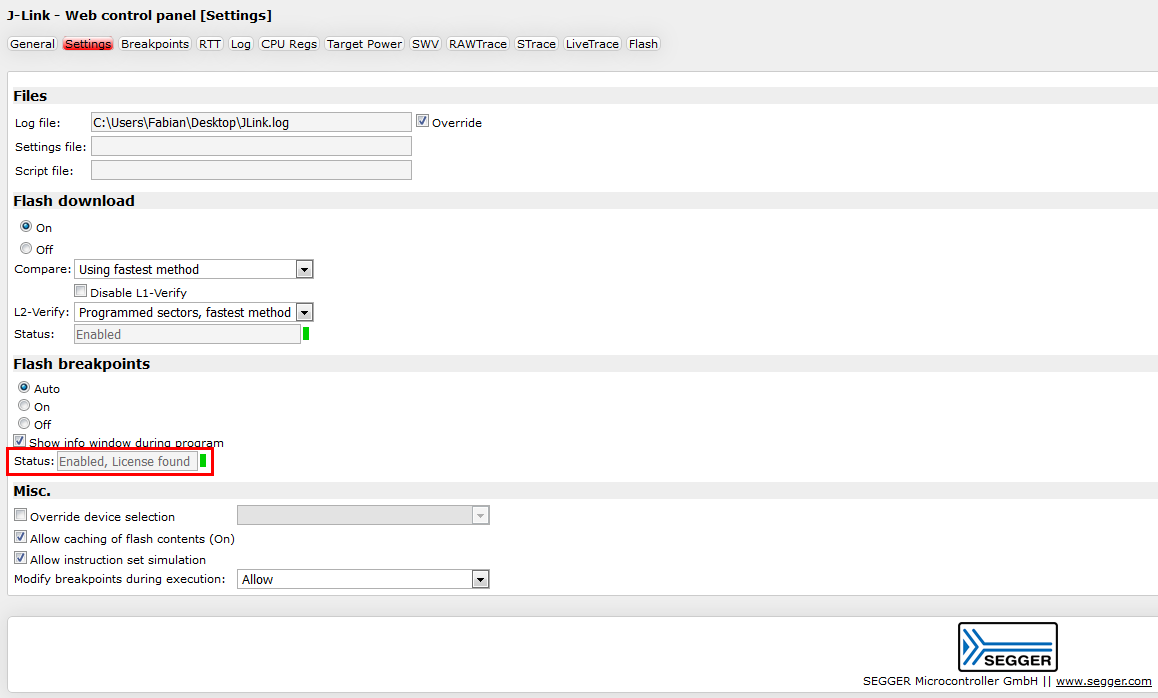This screenshot has width=1158, height=698.
Task: Select Flash breakpoints Off radio button
Action: pos(24,423)
